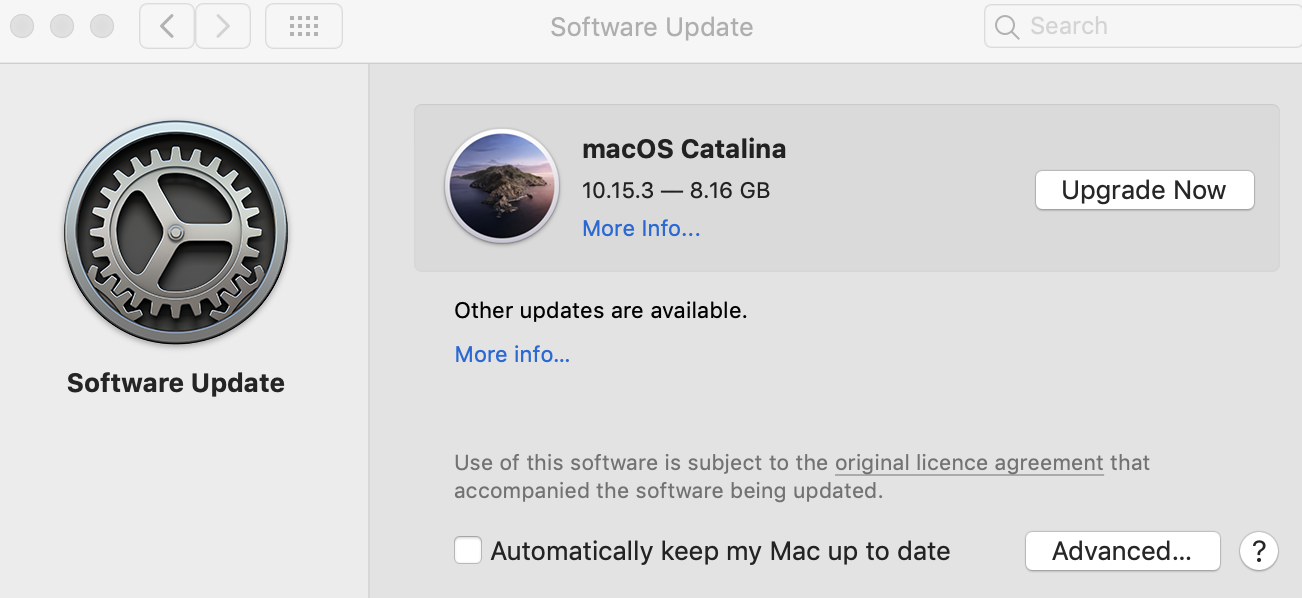Image resolution: width=1302 pixels, height=598 pixels.
Task: Open help with the question mark button
Action: pyautogui.click(x=1259, y=551)
